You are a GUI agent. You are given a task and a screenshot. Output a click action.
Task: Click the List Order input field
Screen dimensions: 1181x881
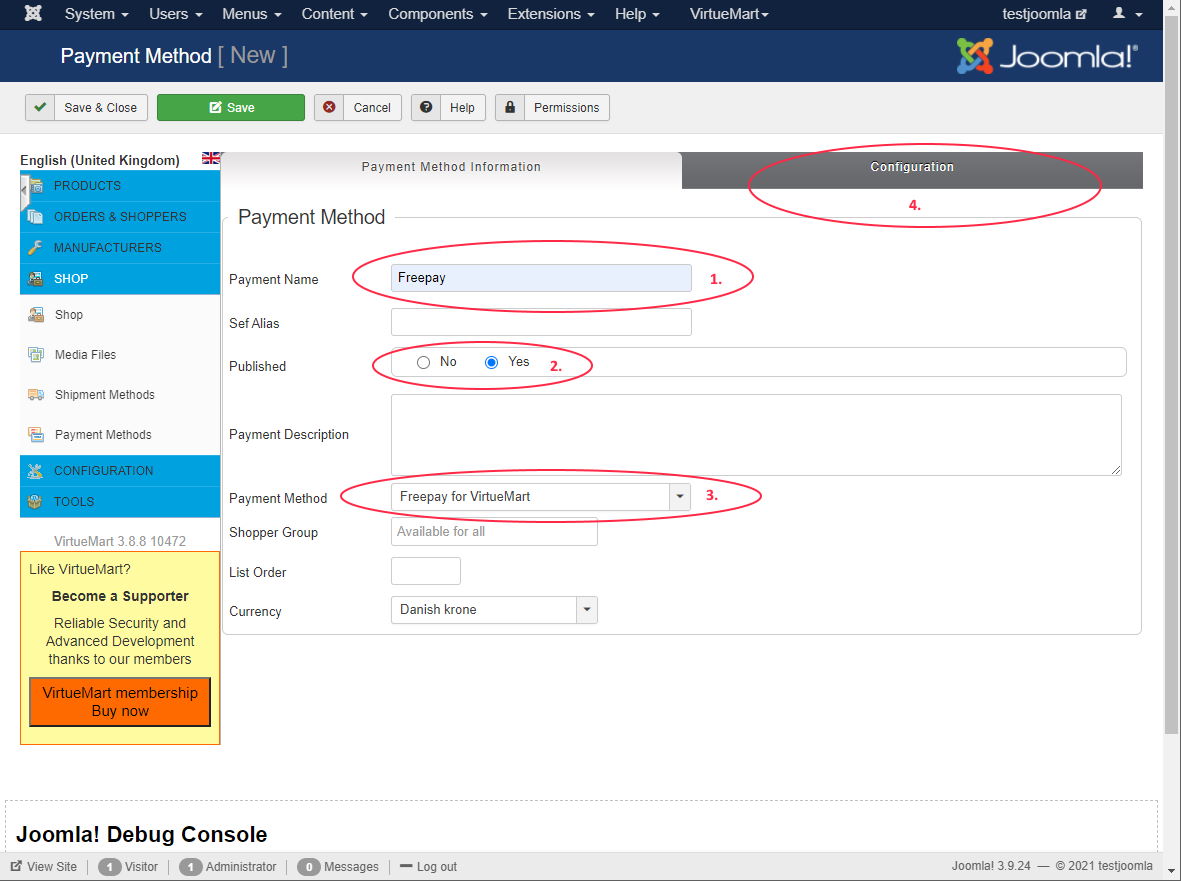click(x=426, y=571)
